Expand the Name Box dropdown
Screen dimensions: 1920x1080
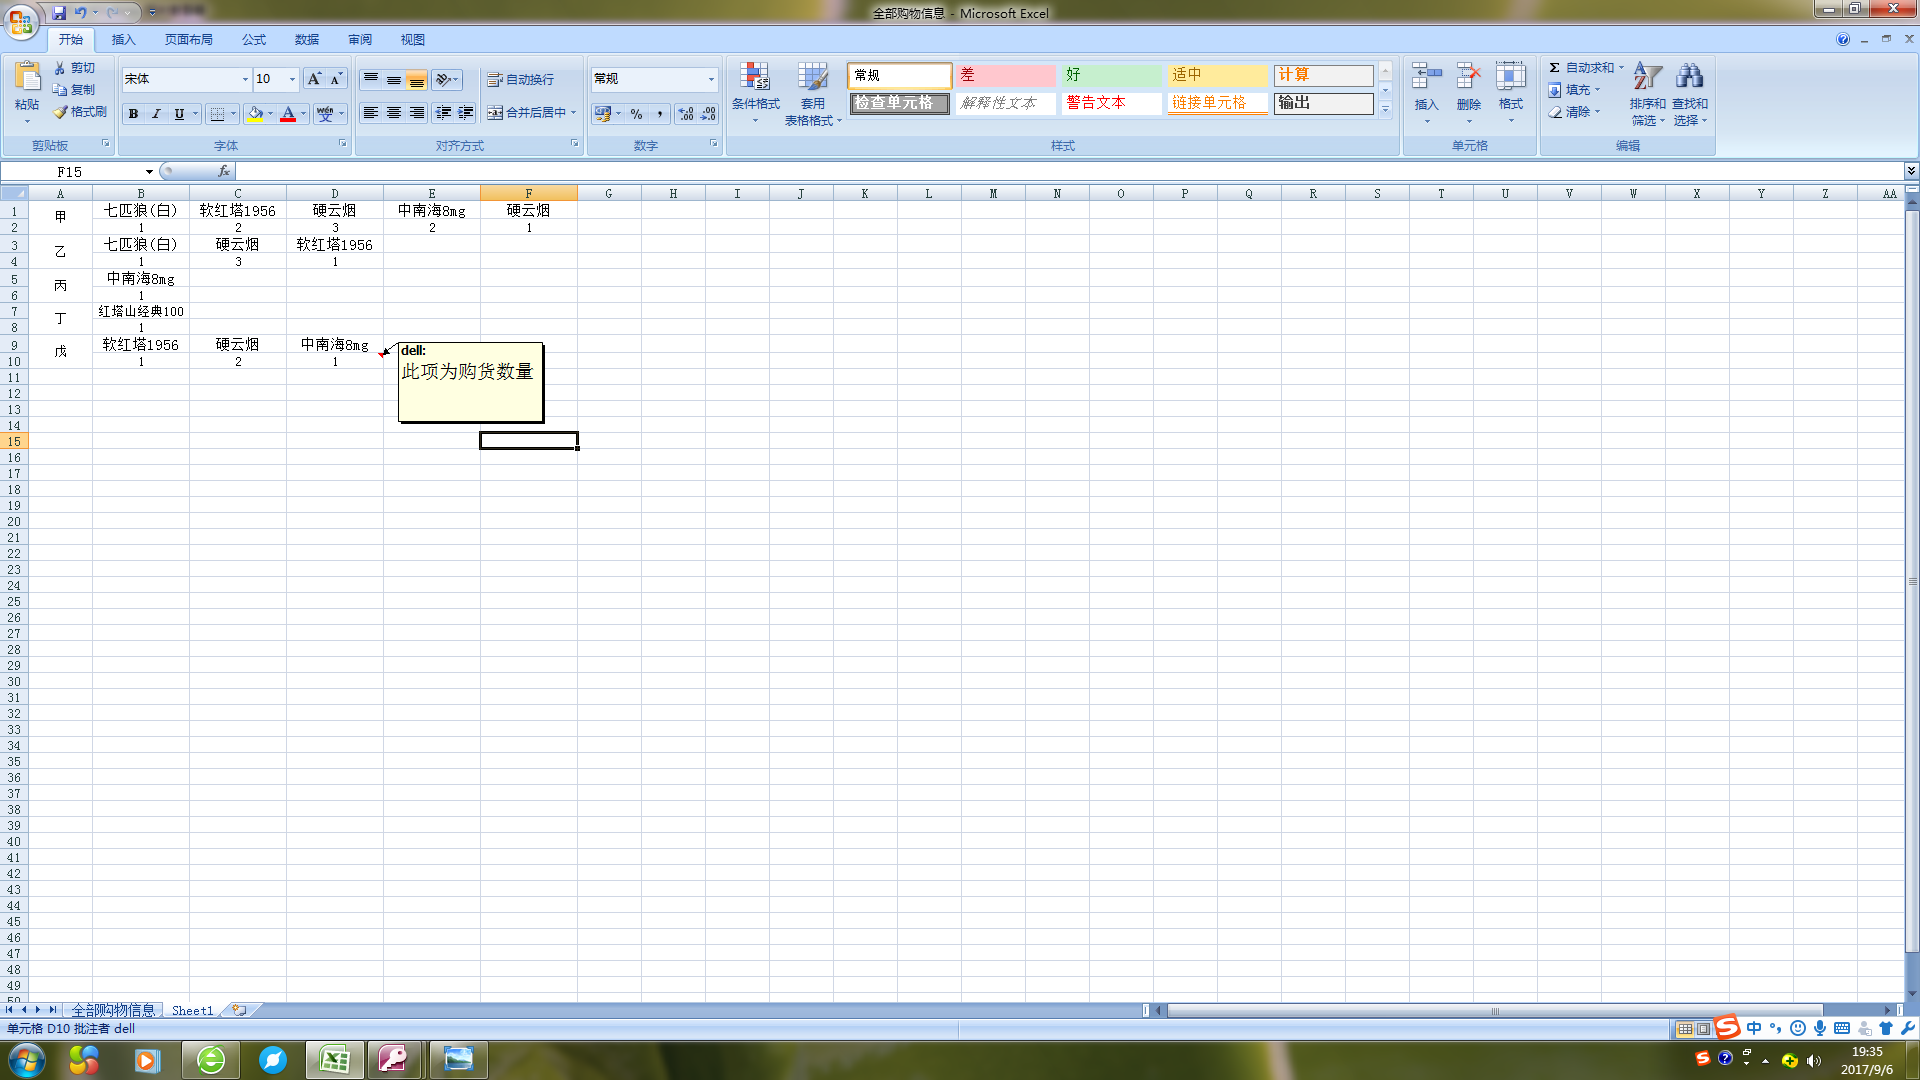click(x=149, y=172)
